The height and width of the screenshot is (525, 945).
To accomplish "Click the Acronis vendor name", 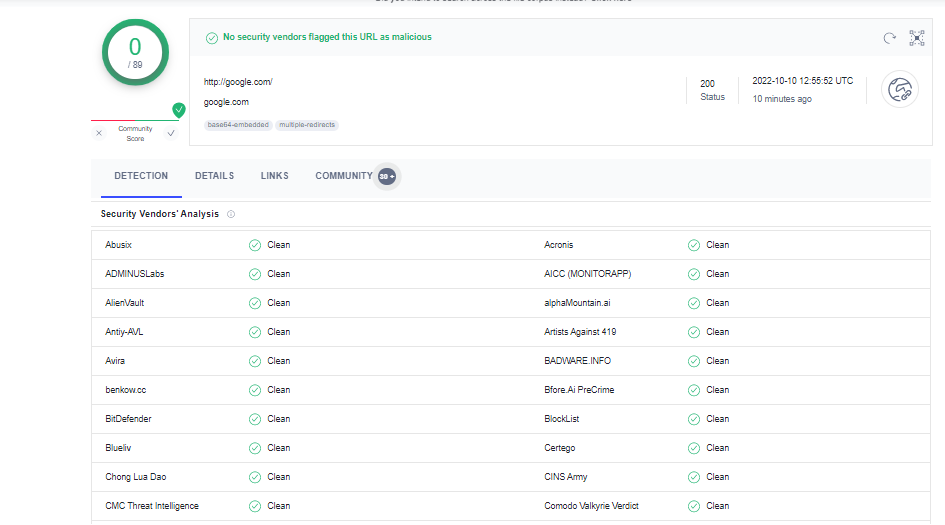I will [x=559, y=245].
